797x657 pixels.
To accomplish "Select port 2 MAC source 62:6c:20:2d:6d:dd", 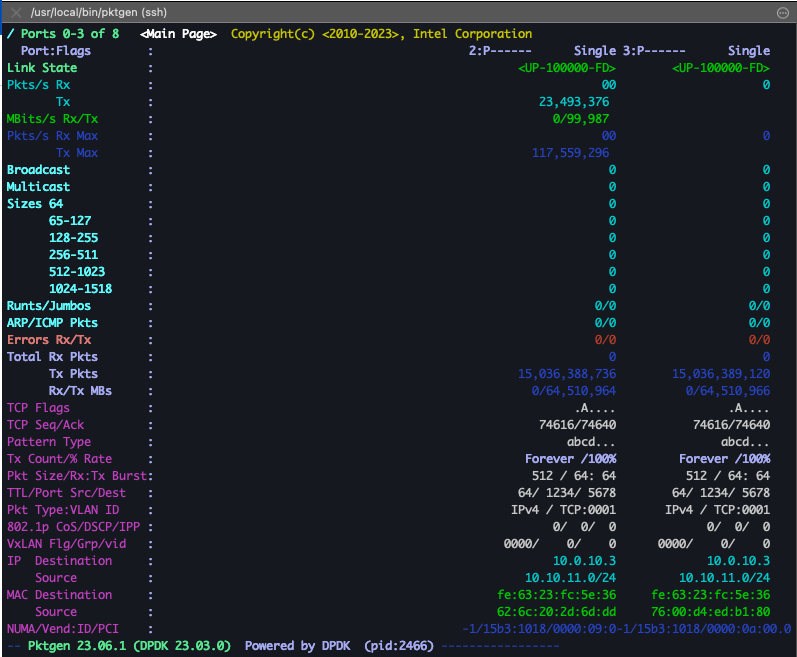I will pyautogui.click(x=557, y=612).
